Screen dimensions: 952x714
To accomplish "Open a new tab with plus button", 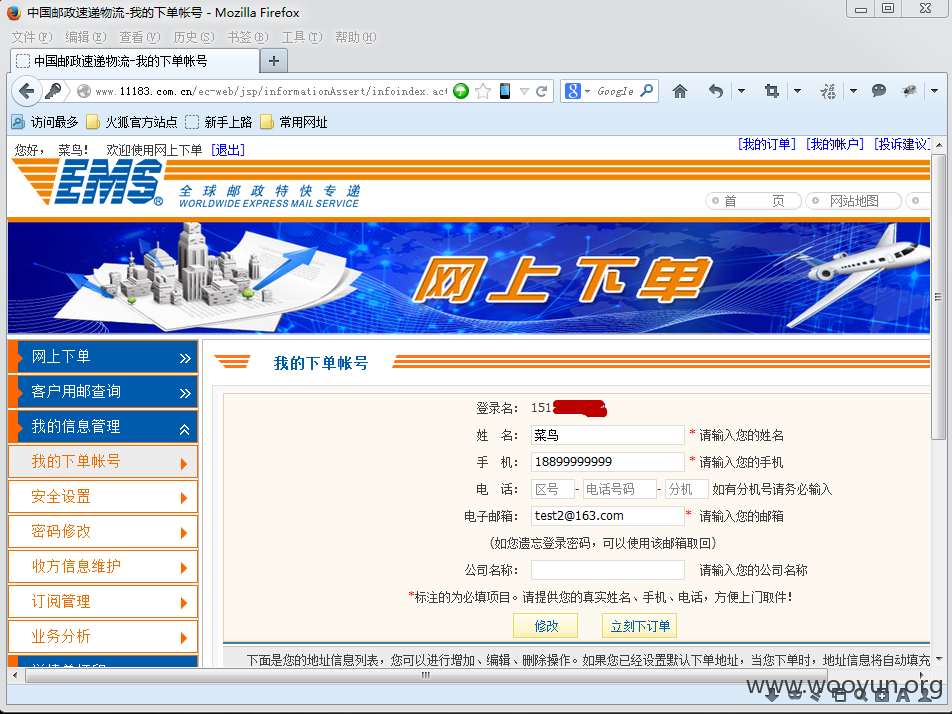I will pos(274,61).
